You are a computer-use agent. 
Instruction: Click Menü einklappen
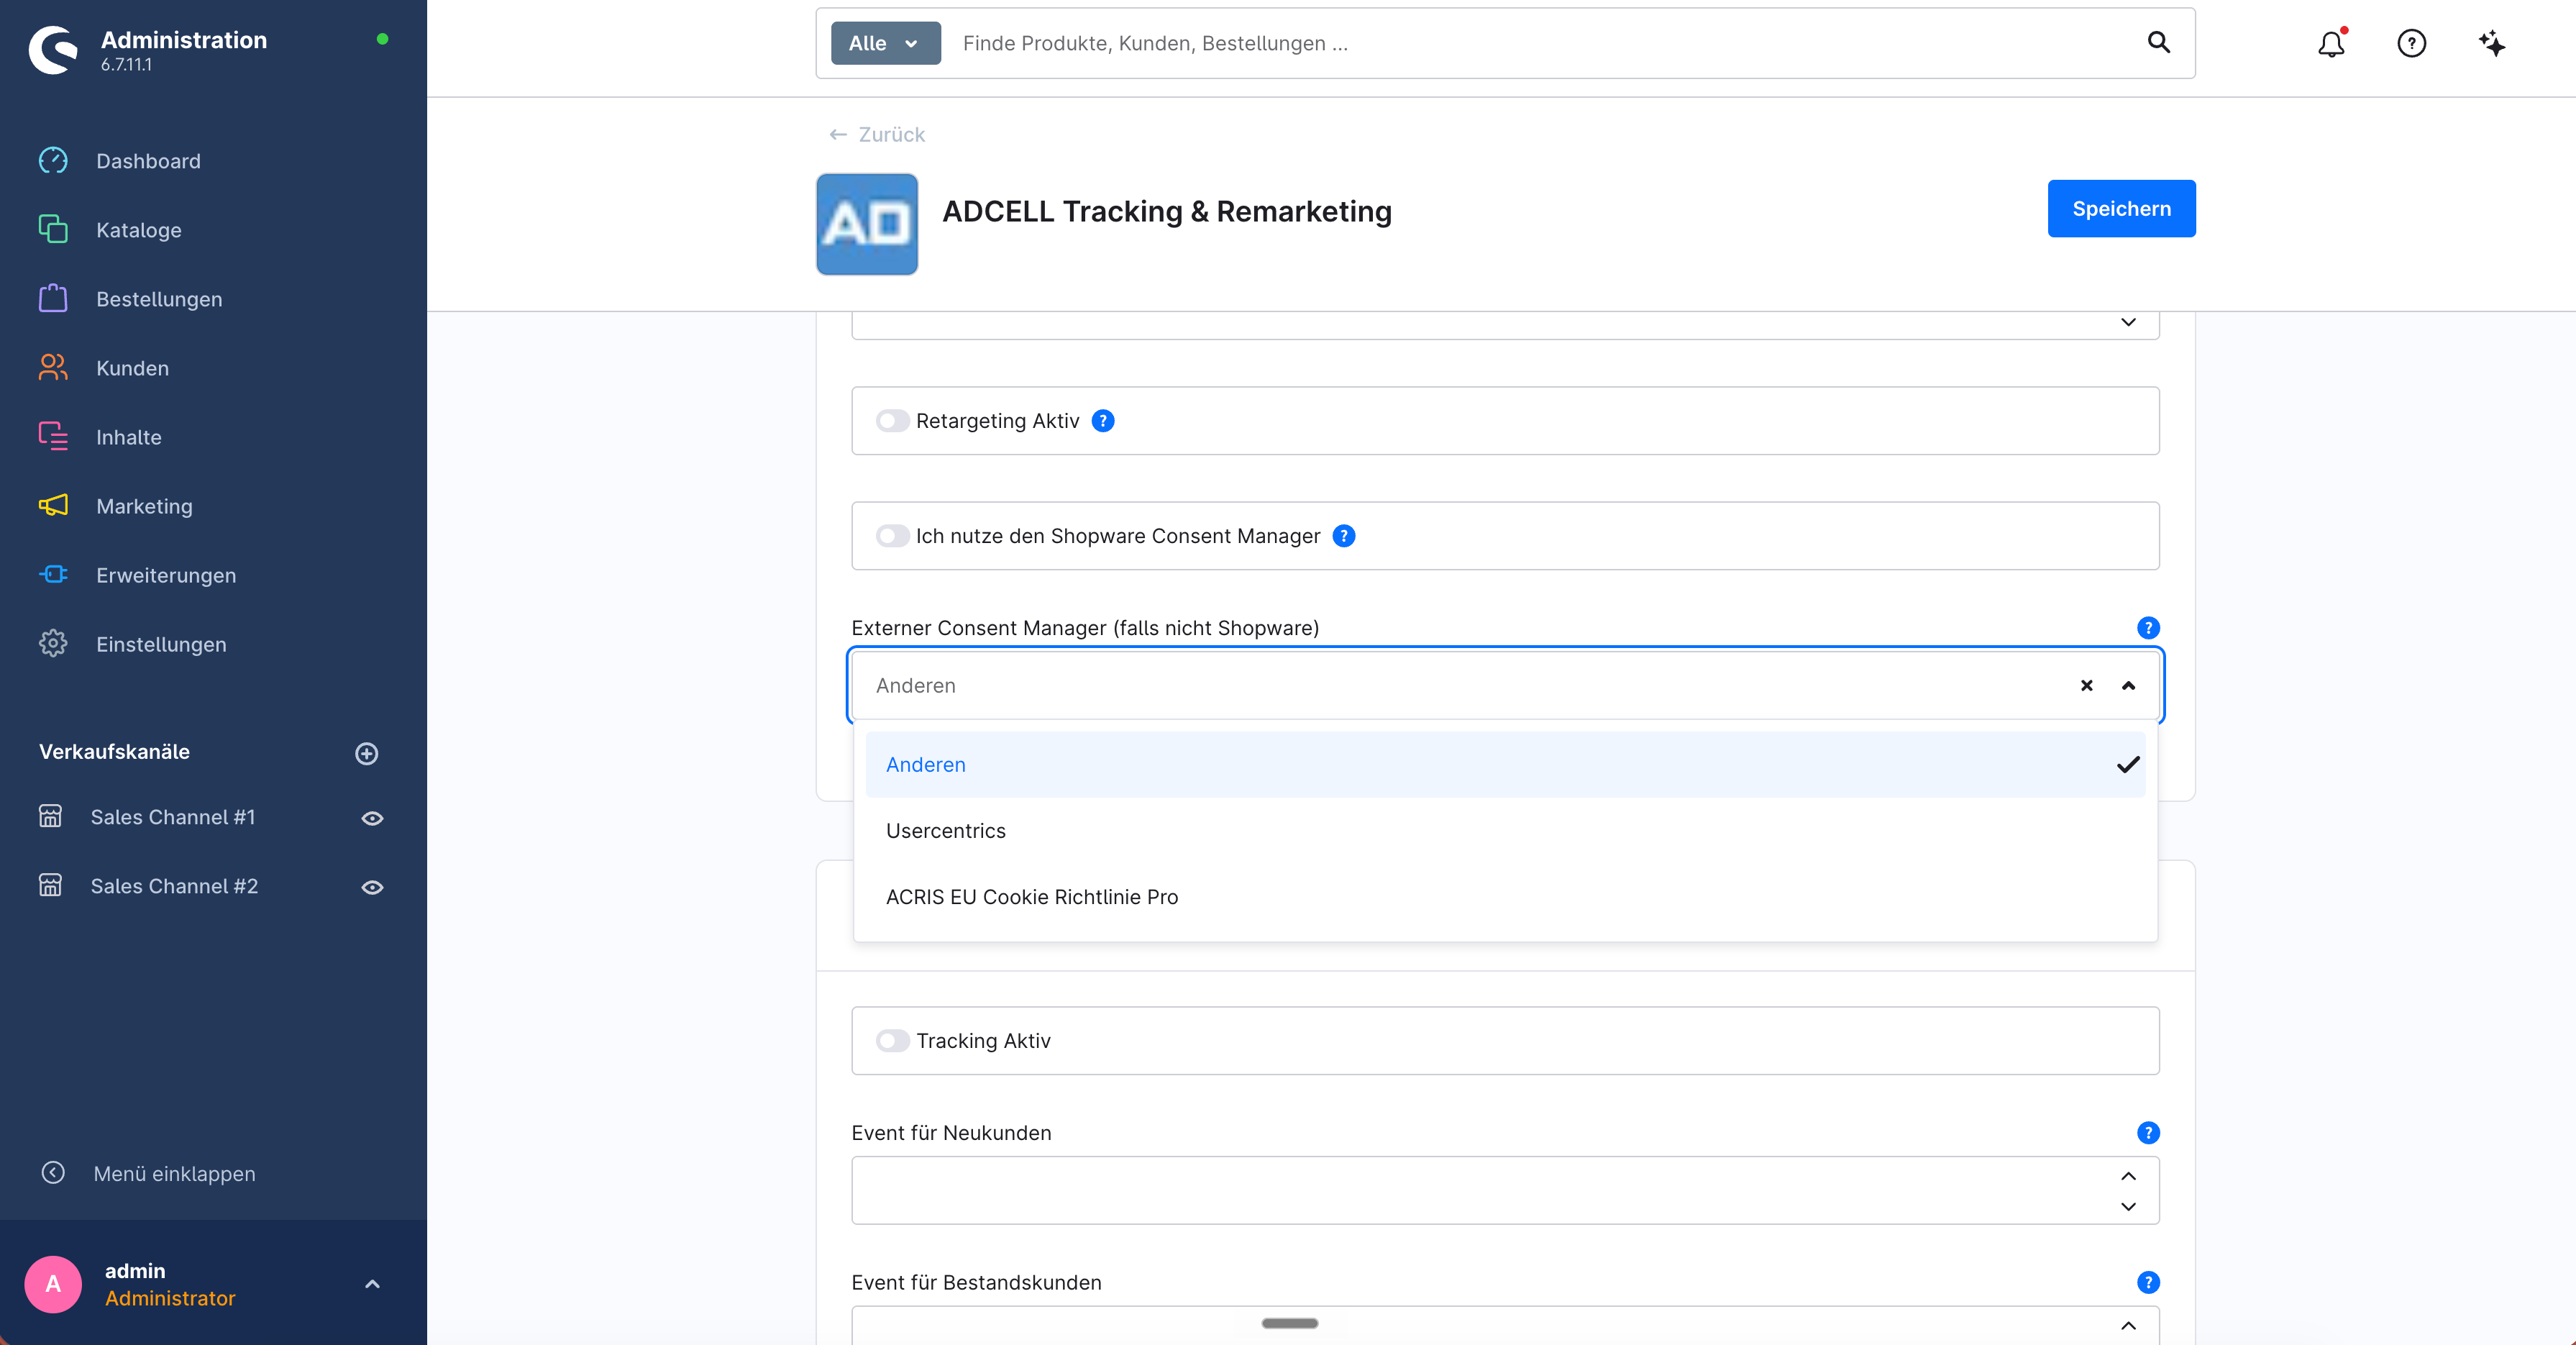174,1173
